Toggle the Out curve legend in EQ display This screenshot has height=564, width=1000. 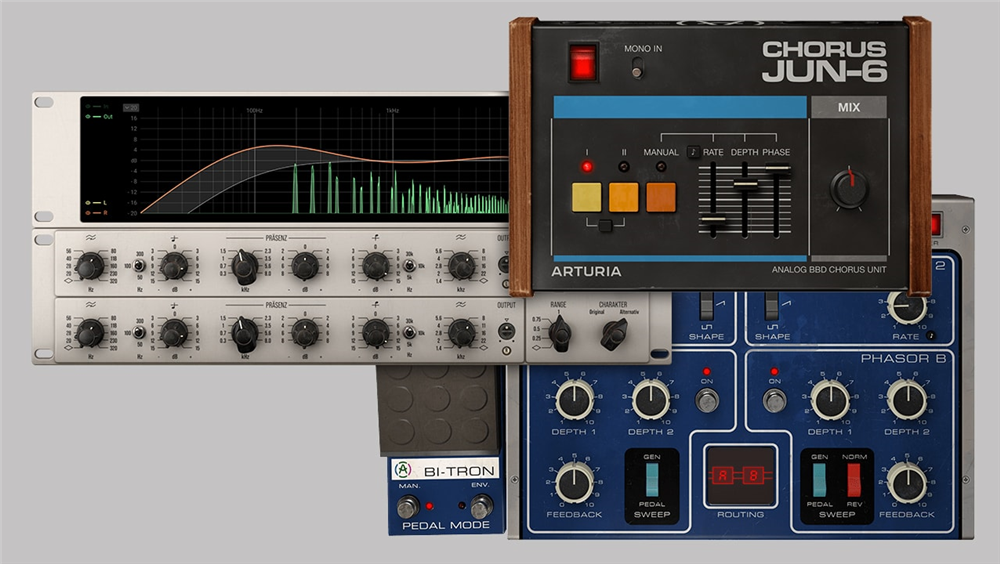(x=99, y=117)
